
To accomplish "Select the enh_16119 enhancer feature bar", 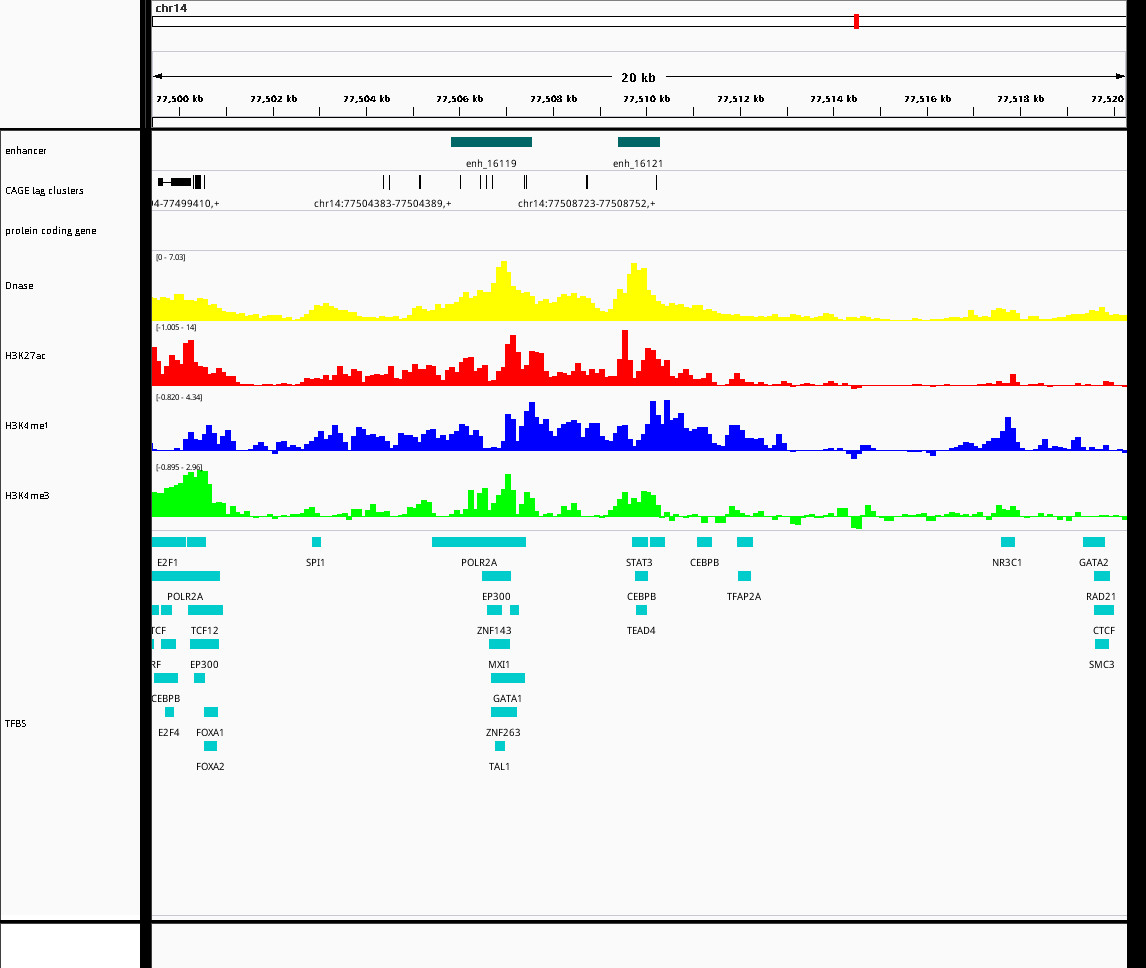I will (491, 142).
